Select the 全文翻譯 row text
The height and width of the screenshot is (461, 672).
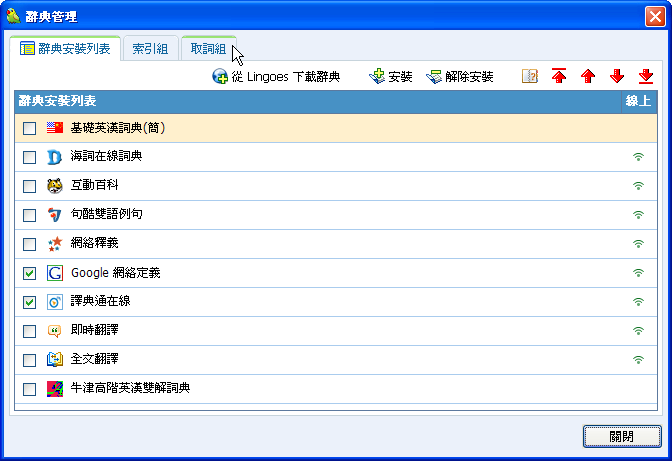(x=94, y=359)
